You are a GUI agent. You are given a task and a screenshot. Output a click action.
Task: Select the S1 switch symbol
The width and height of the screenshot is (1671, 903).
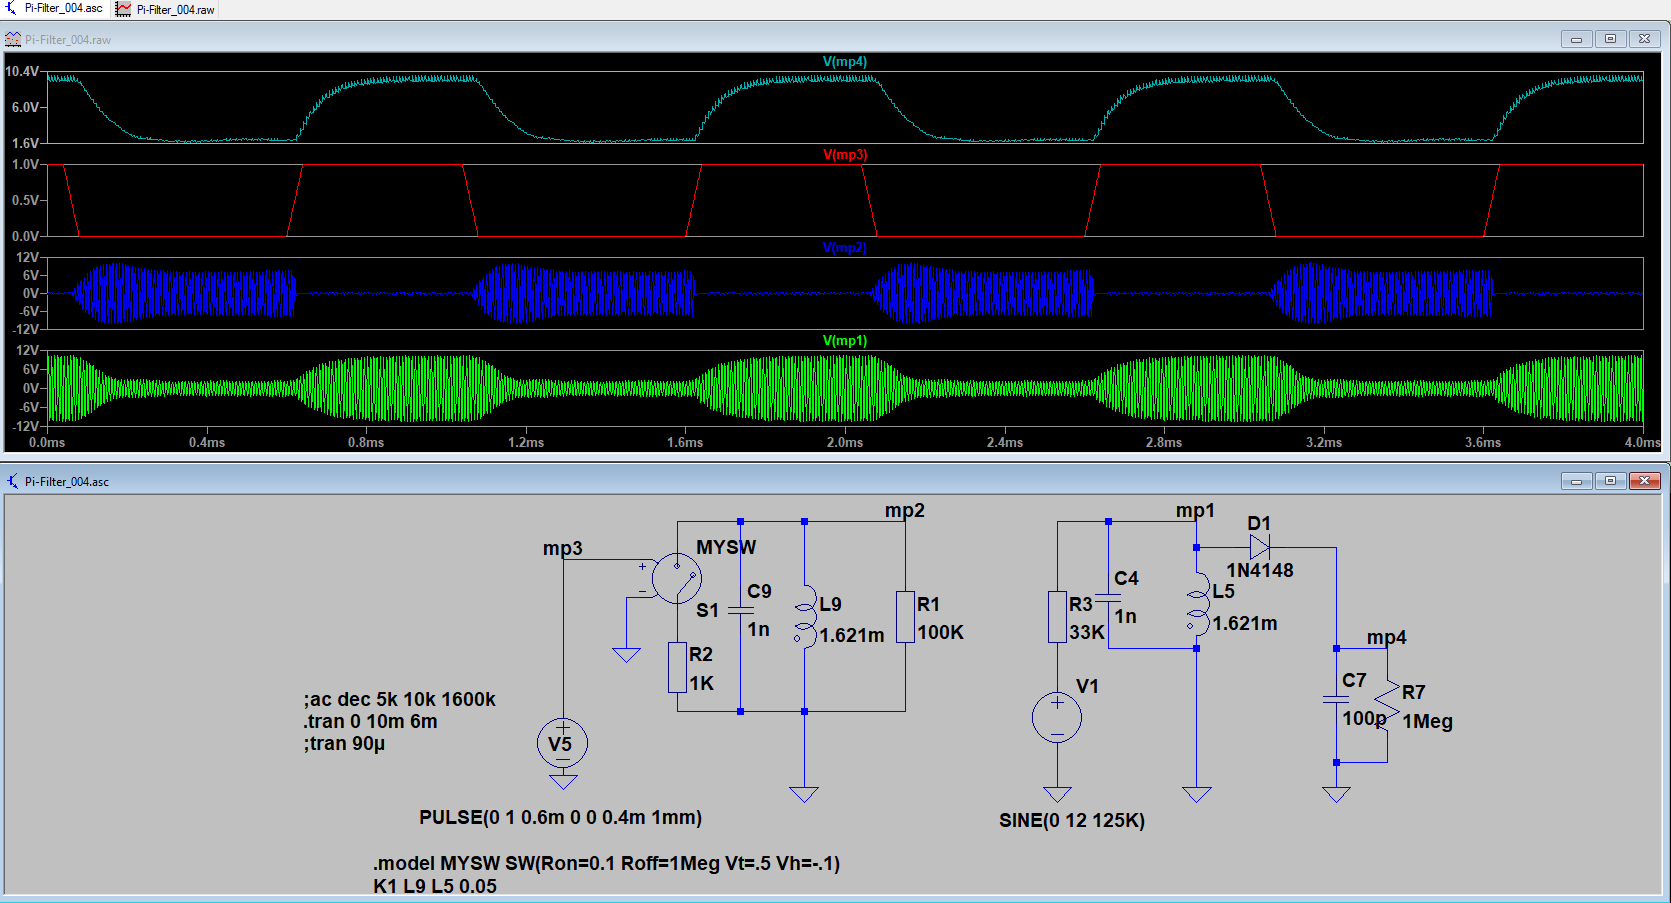tap(677, 578)
